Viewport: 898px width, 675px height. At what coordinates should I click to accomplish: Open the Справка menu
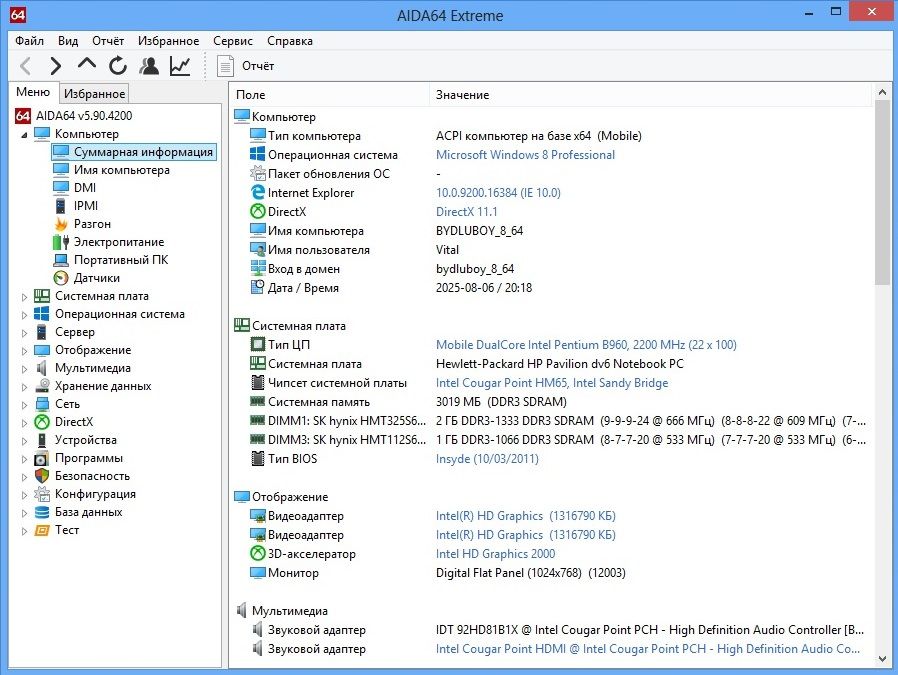click(290, 41)
